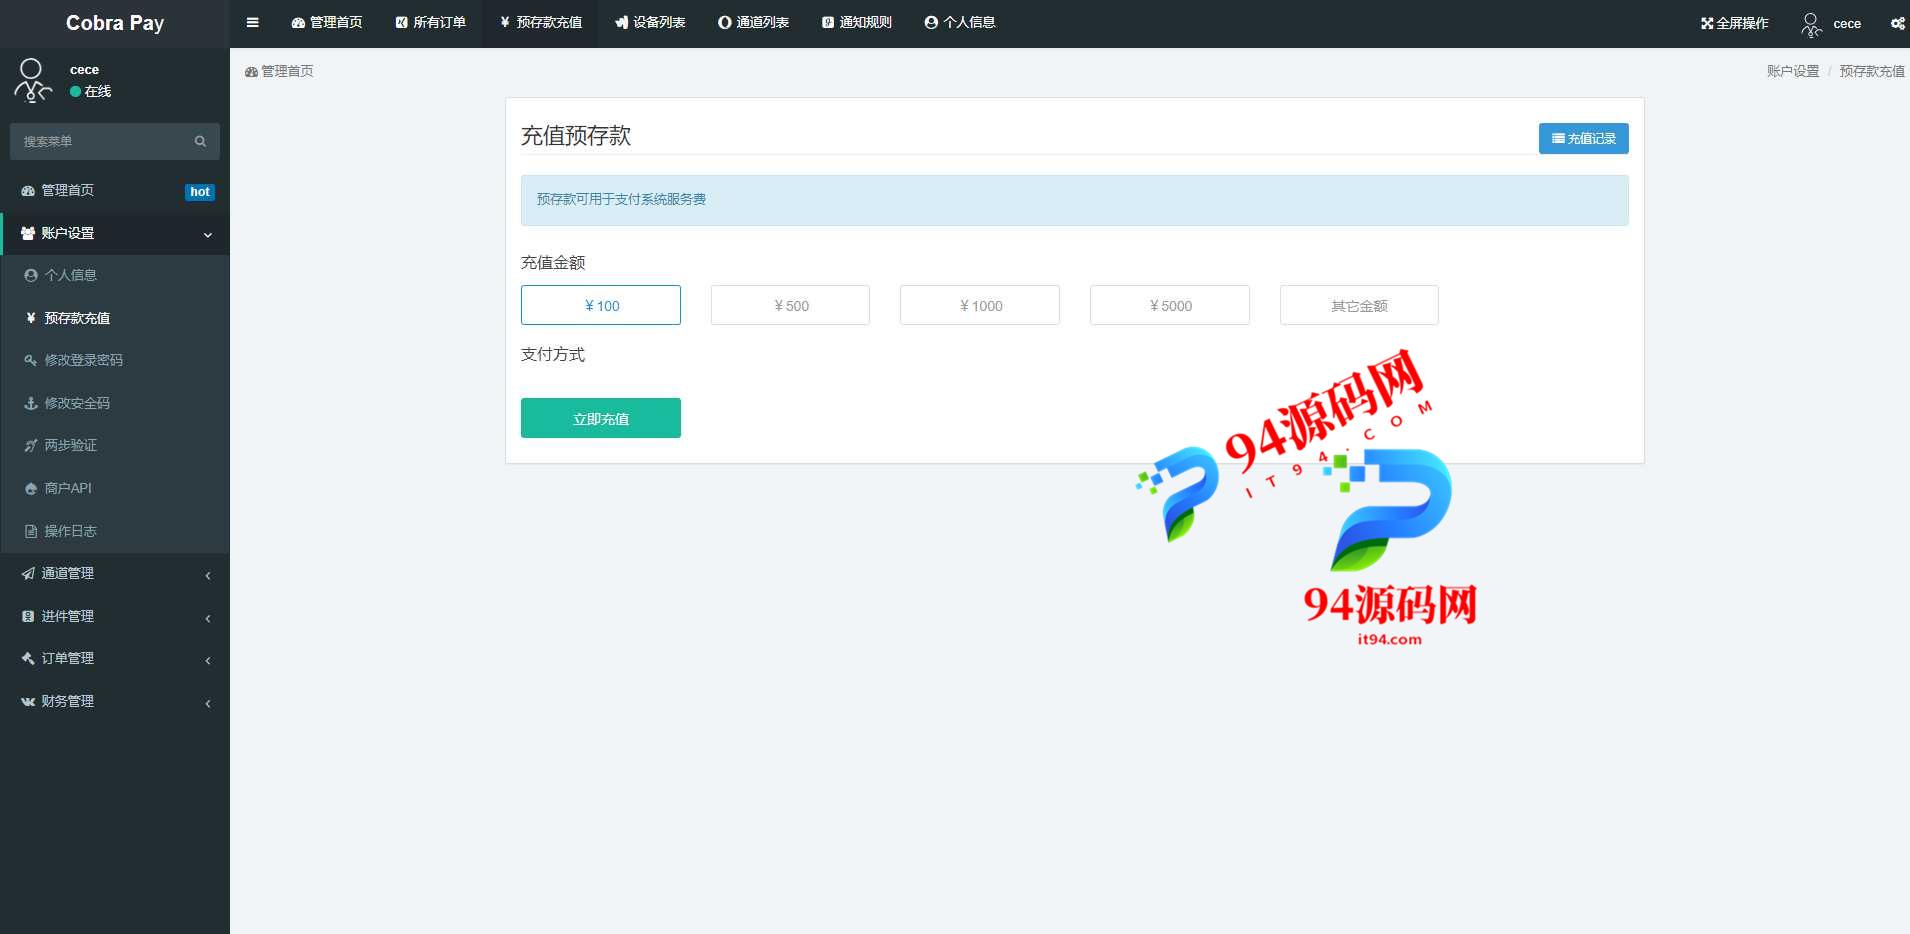Click the 充值预存款 panel heading
Screen dimensions: 1910x934
tap(576, 136)
